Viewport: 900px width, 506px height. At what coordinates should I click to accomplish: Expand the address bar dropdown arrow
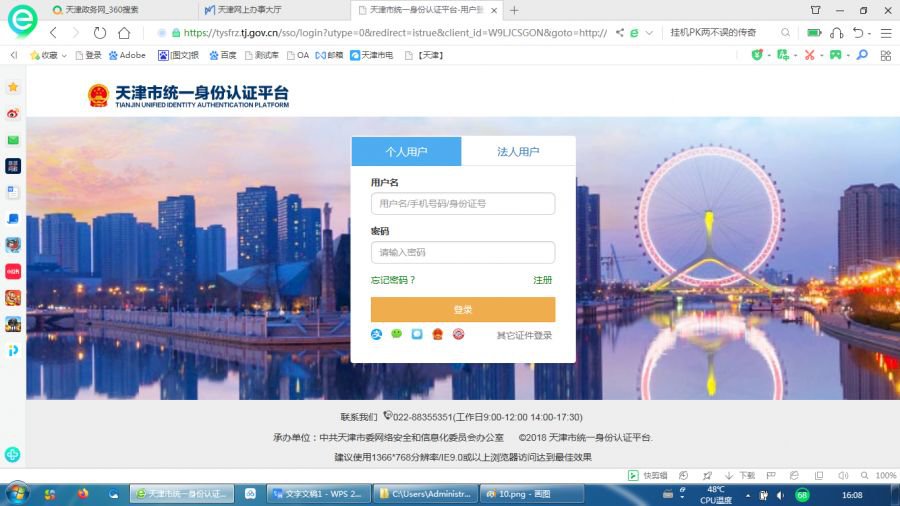coord(649,32)
